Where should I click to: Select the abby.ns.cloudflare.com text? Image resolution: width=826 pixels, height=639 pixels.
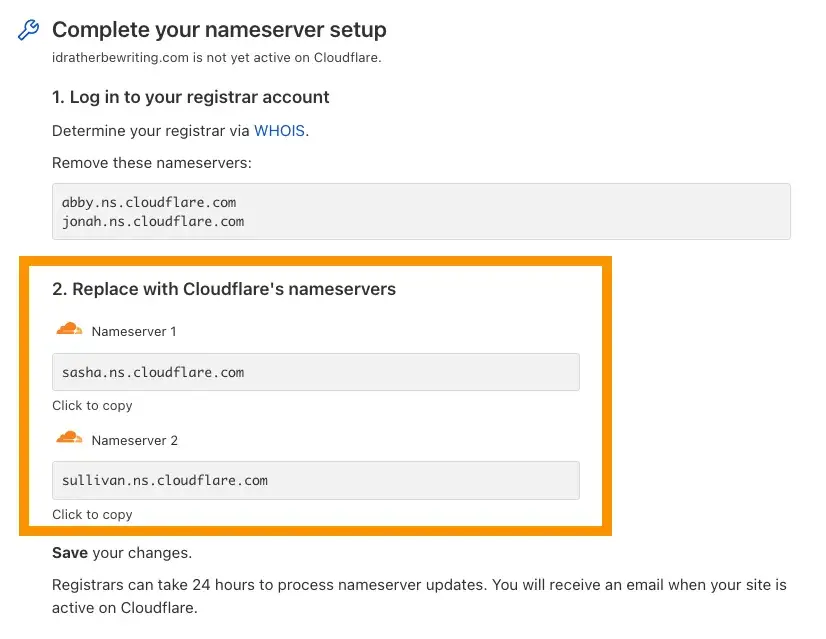pos(149,202)
